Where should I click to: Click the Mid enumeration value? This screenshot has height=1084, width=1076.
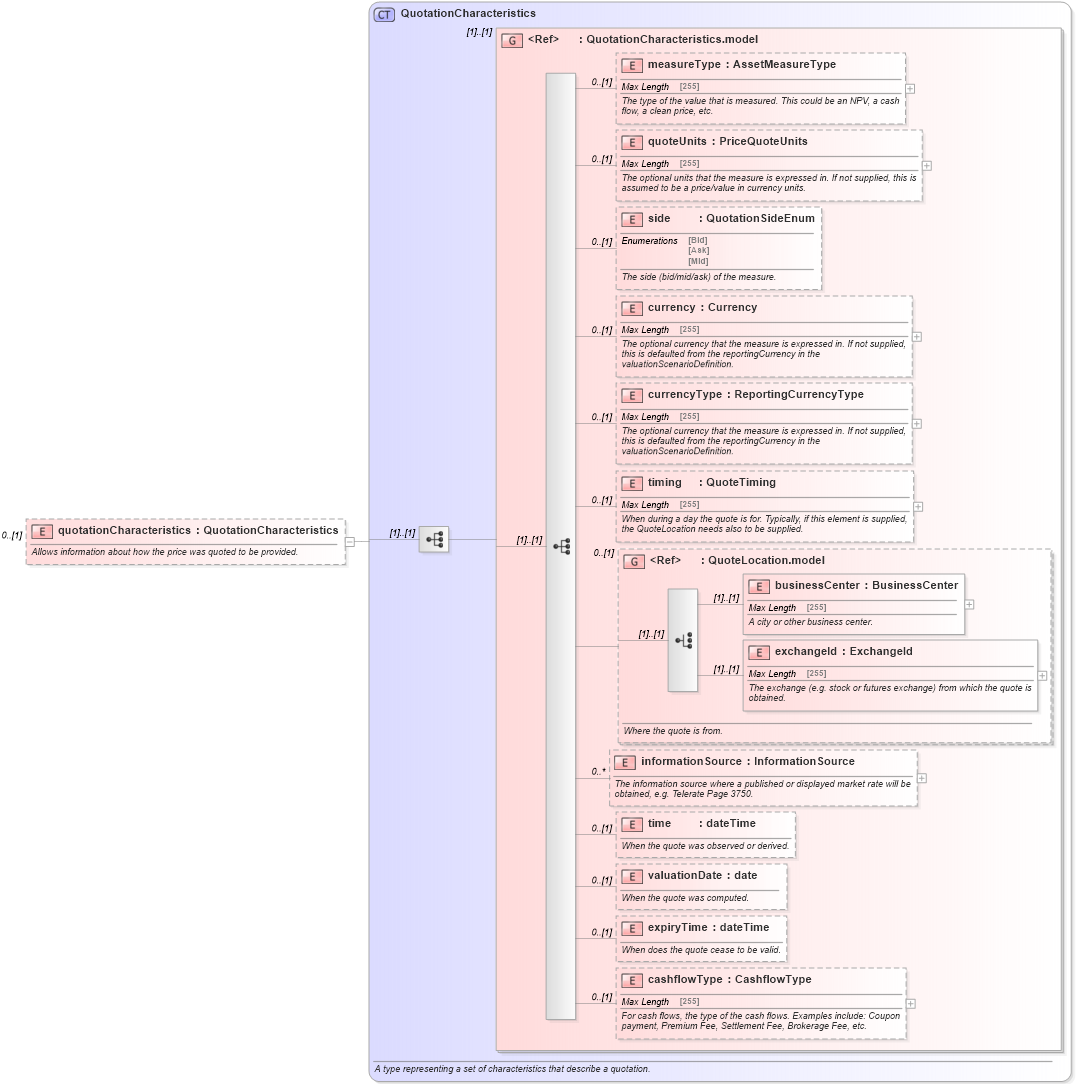(x=698, y=261)
